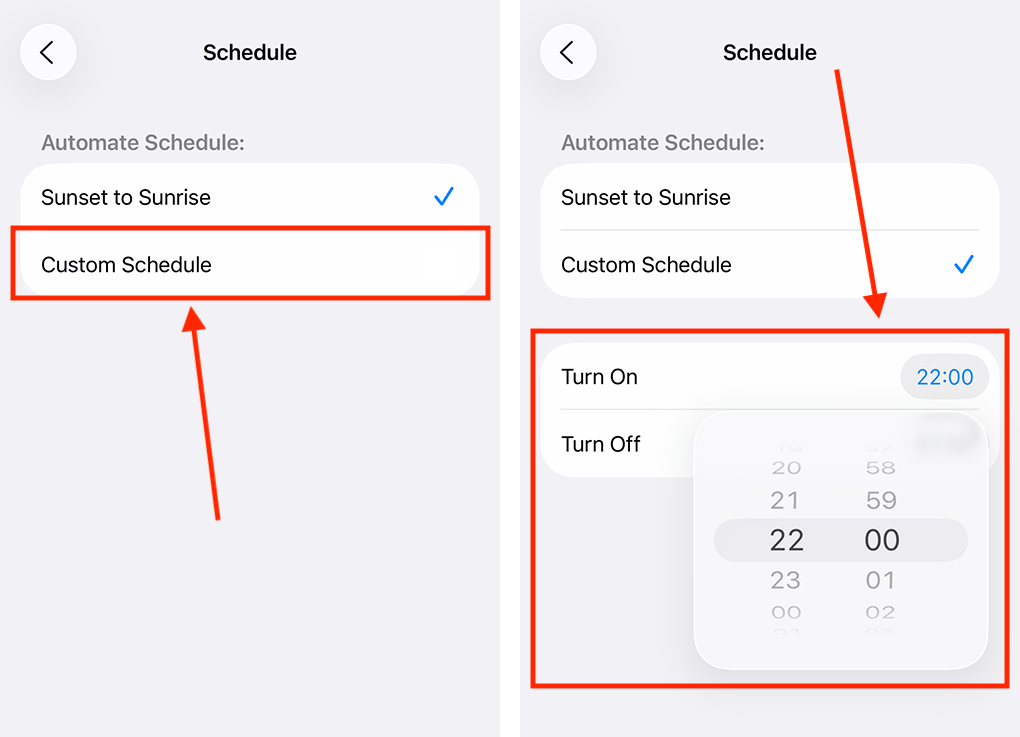
Task: Open the Turn Off time row
Action: 601,444
